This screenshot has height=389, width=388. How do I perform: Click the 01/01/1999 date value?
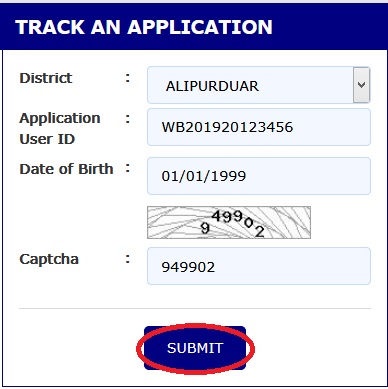pyautogui.click(x=204, y=176)
